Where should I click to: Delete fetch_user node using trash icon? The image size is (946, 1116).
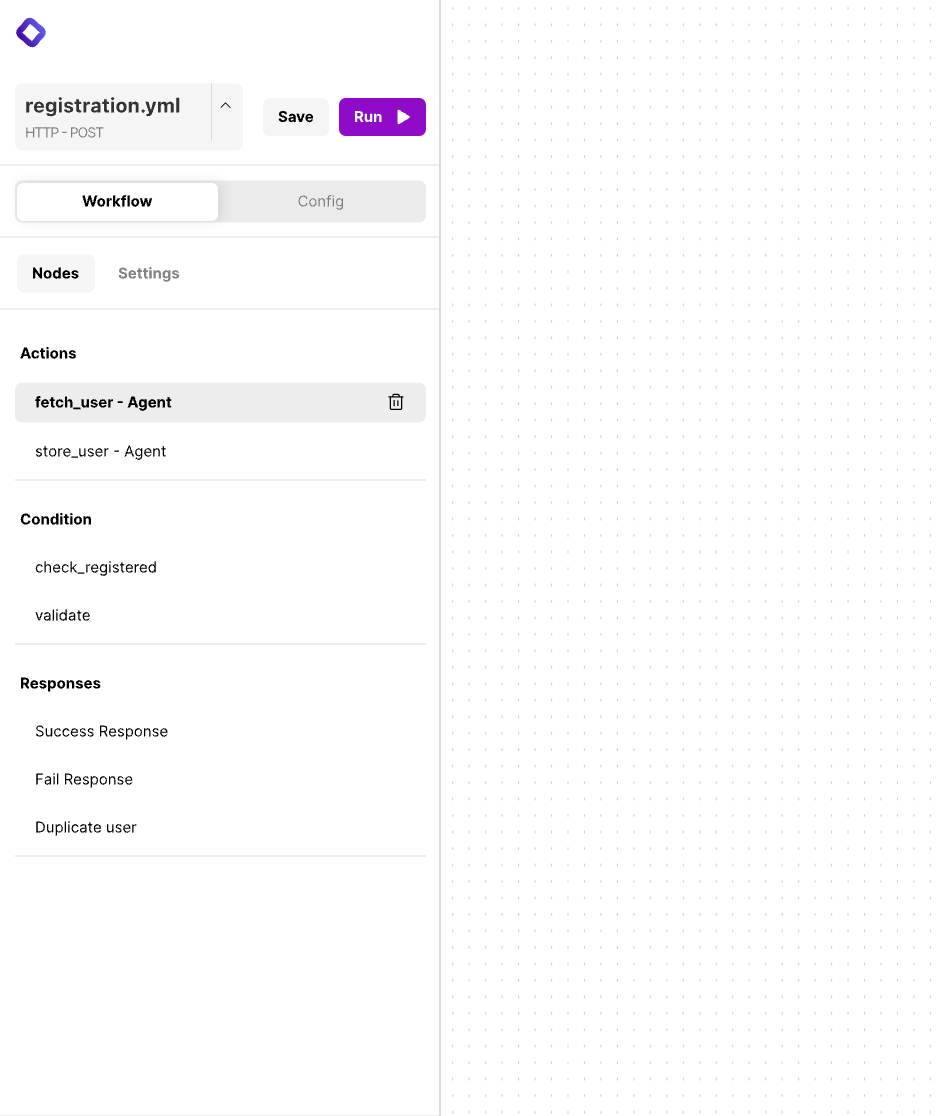(396, 402)
